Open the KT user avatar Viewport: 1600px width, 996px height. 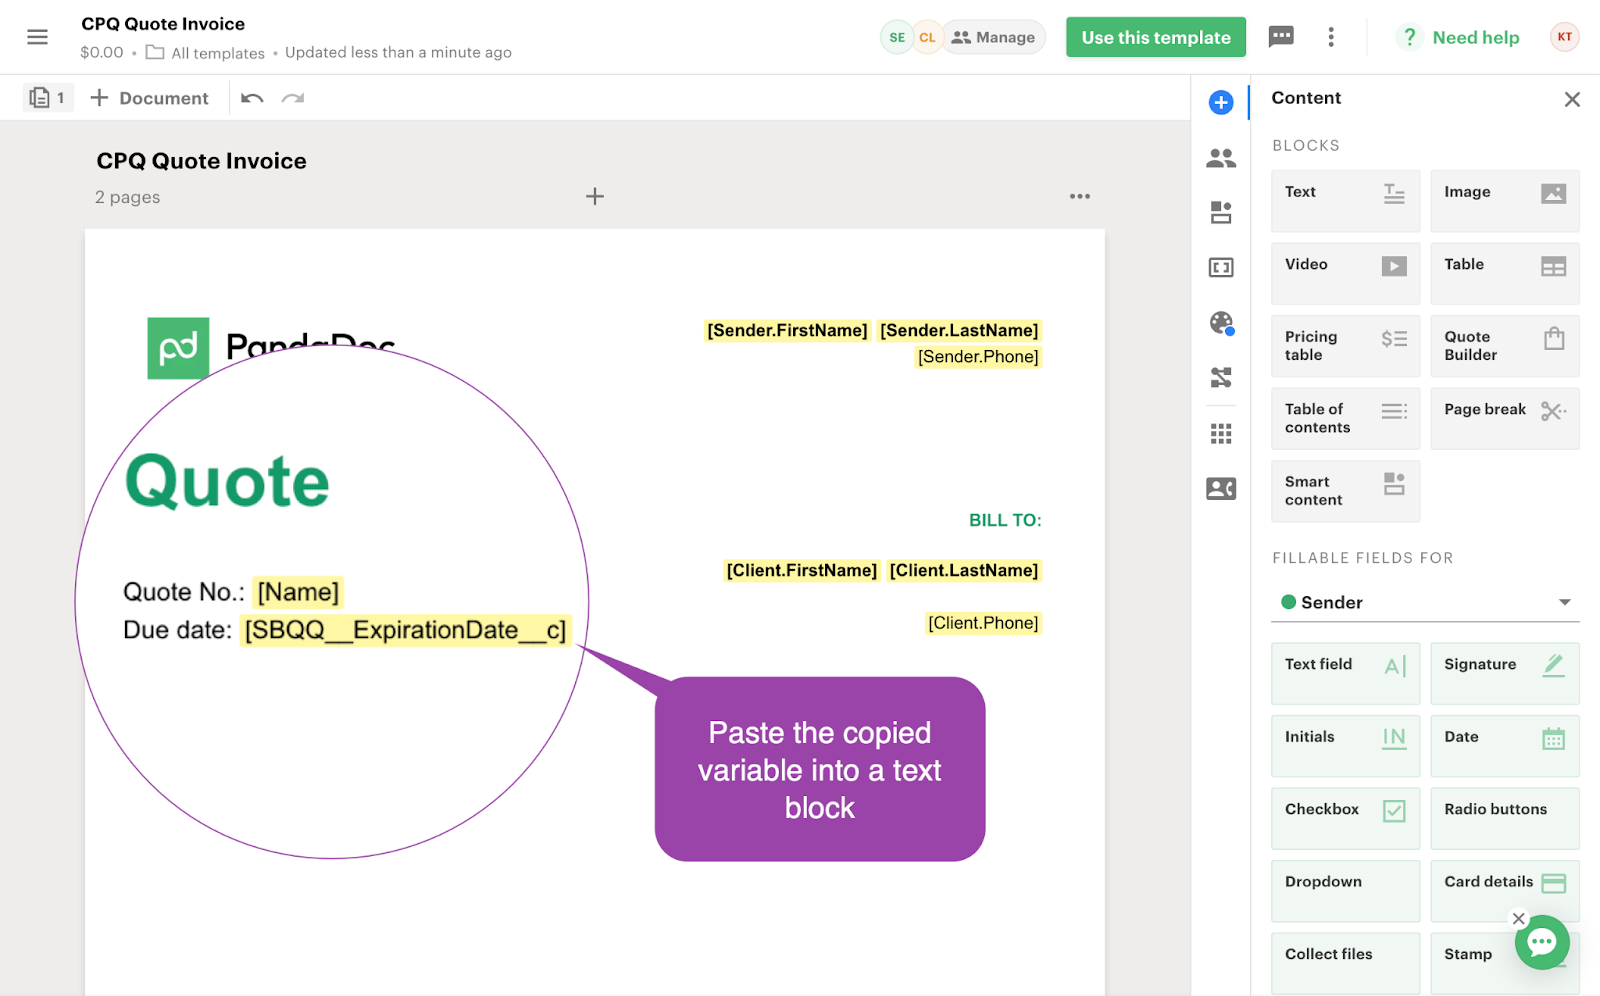tap(1564, 37)
